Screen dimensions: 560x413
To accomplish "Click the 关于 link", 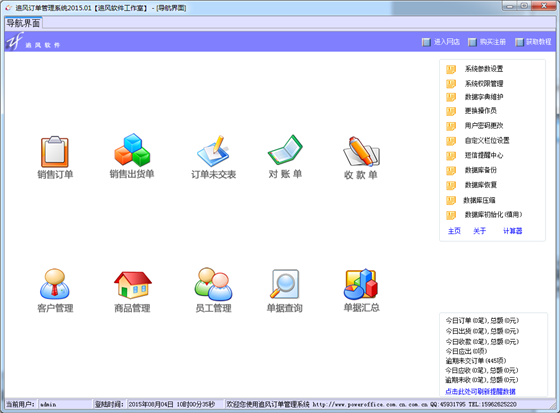I will tap(479, 231).
